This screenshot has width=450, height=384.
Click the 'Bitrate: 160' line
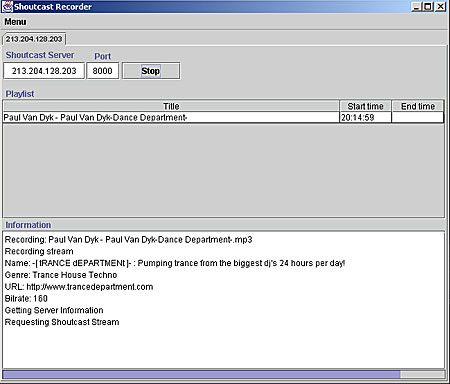point(26,299)
